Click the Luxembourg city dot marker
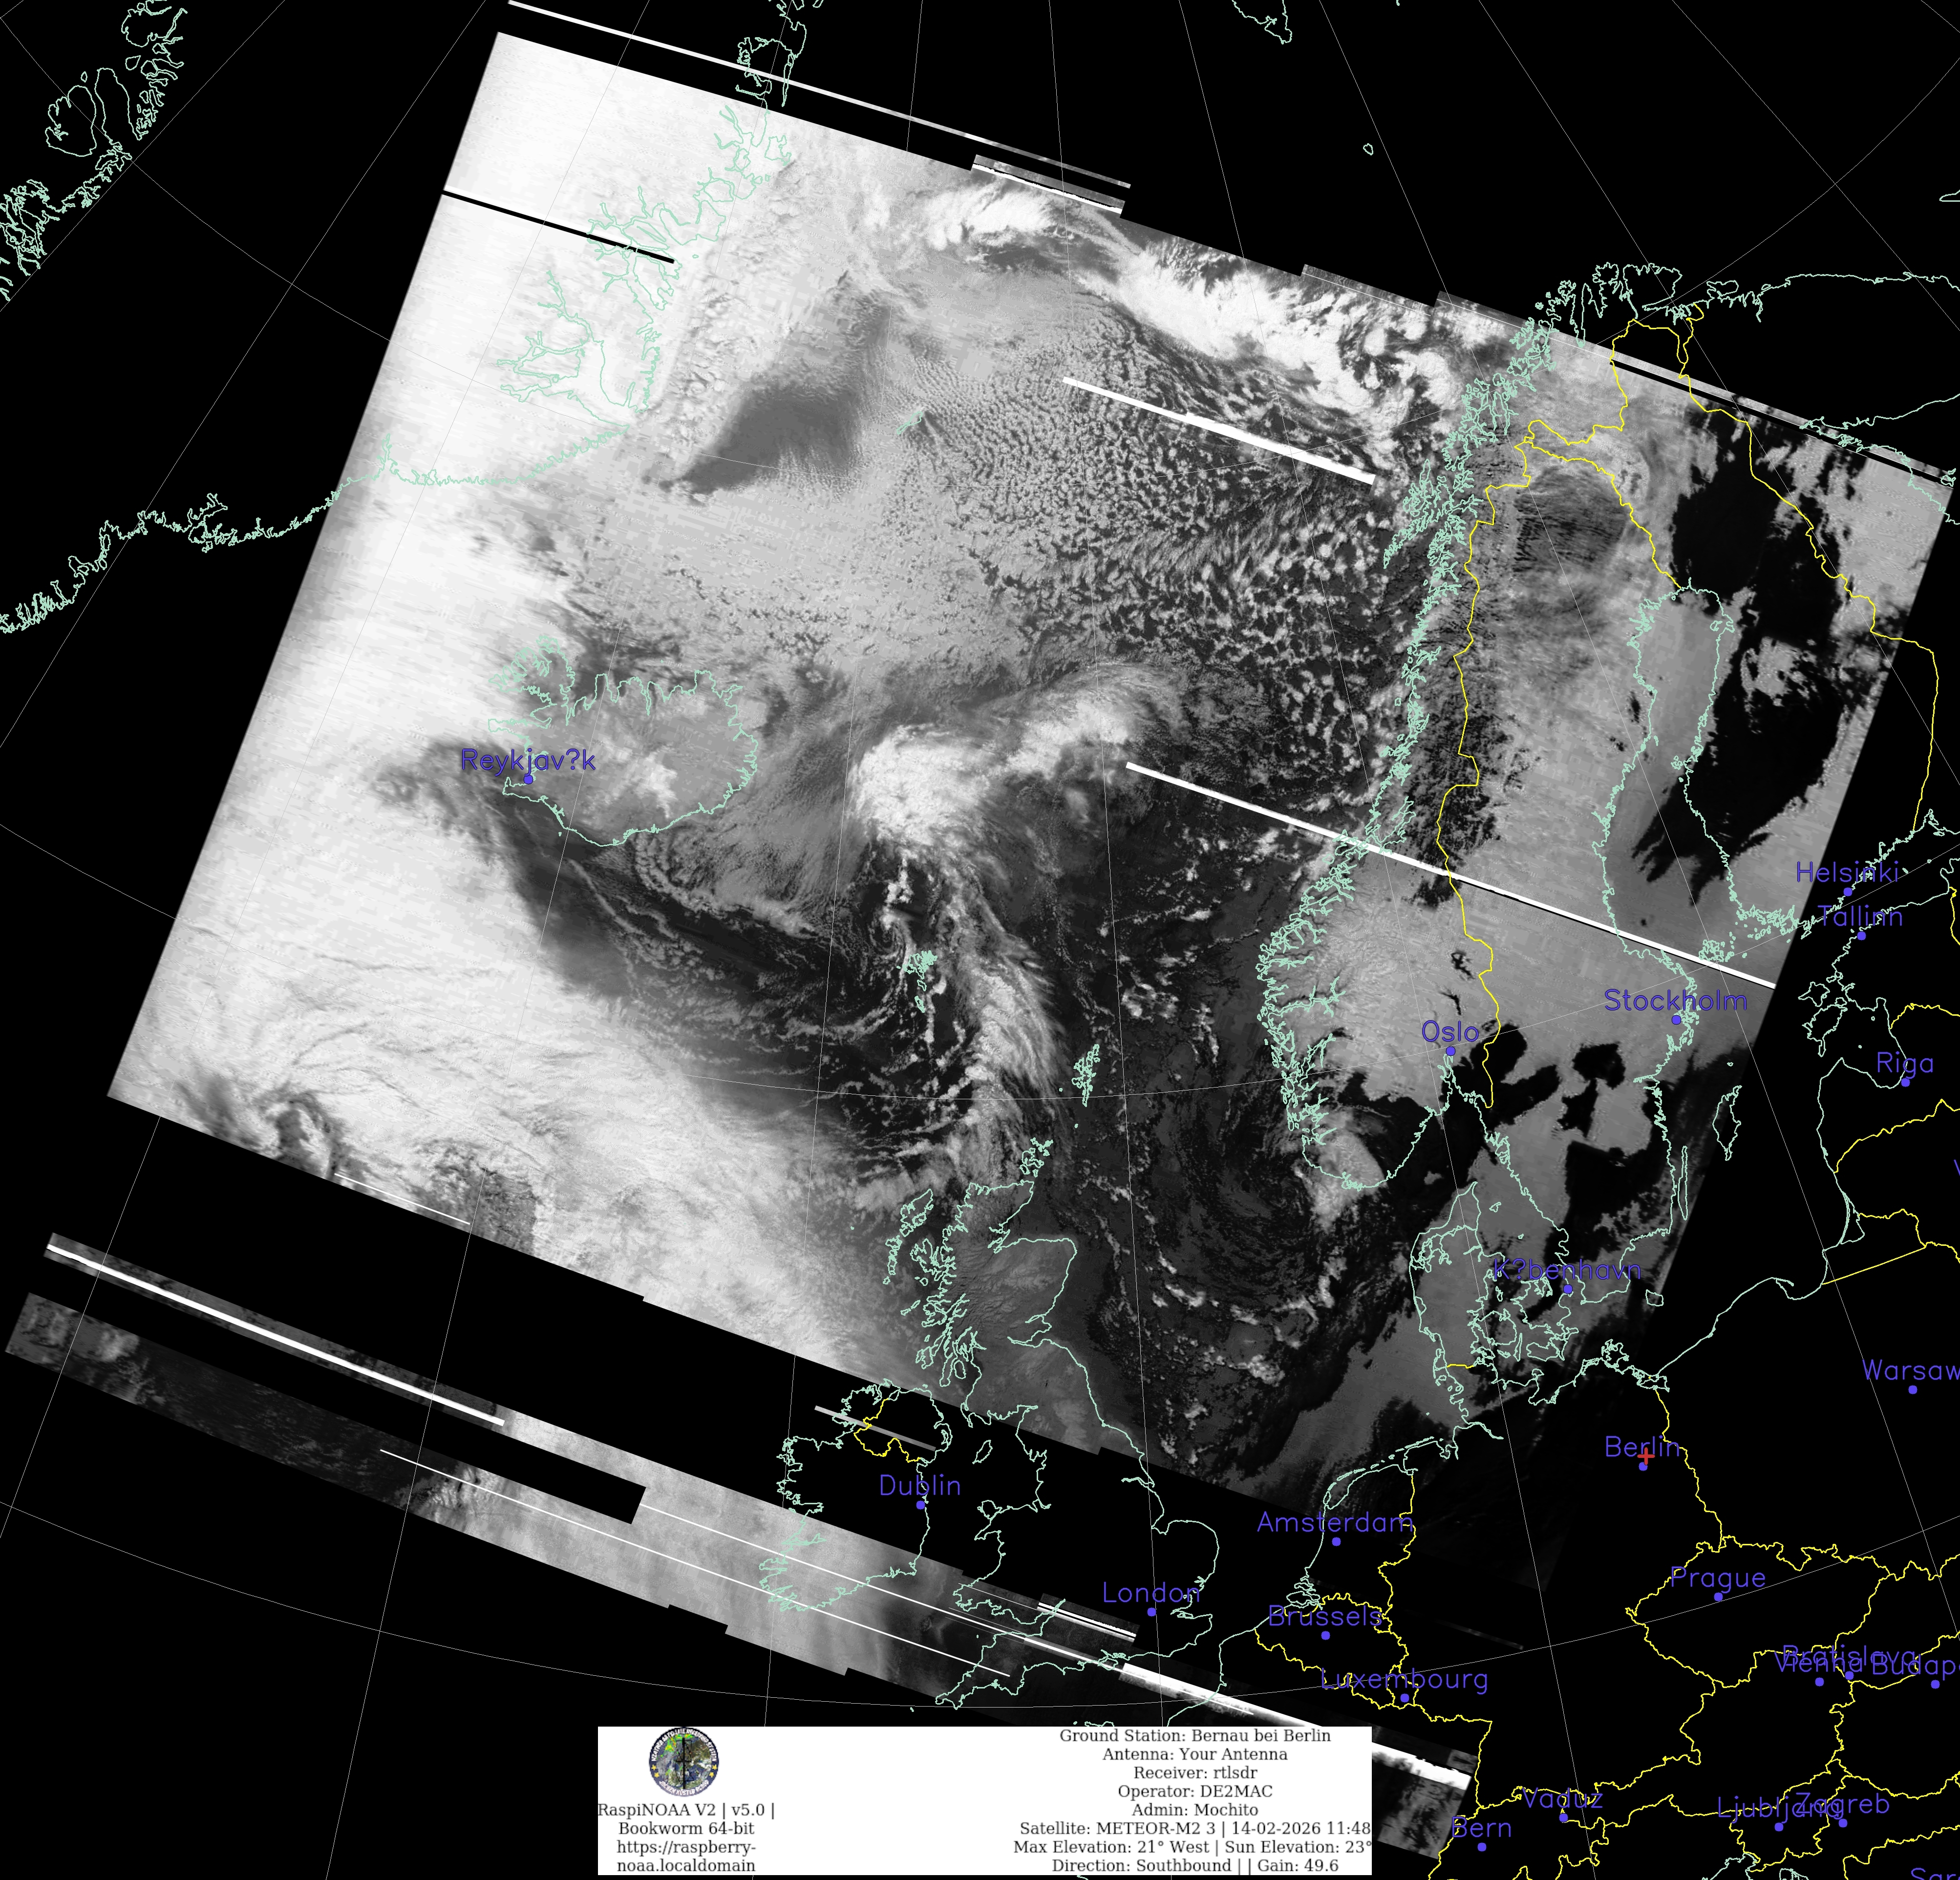The image size is (1960, 1880). [x=1404, y=1698]
